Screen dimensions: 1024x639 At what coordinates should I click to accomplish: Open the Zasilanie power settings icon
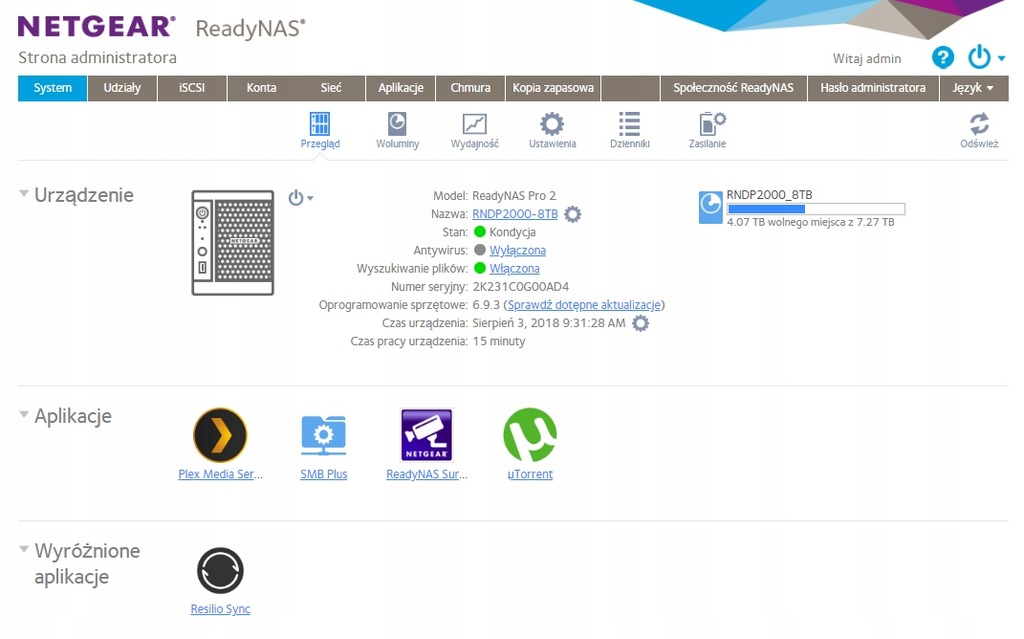(711, 123)
